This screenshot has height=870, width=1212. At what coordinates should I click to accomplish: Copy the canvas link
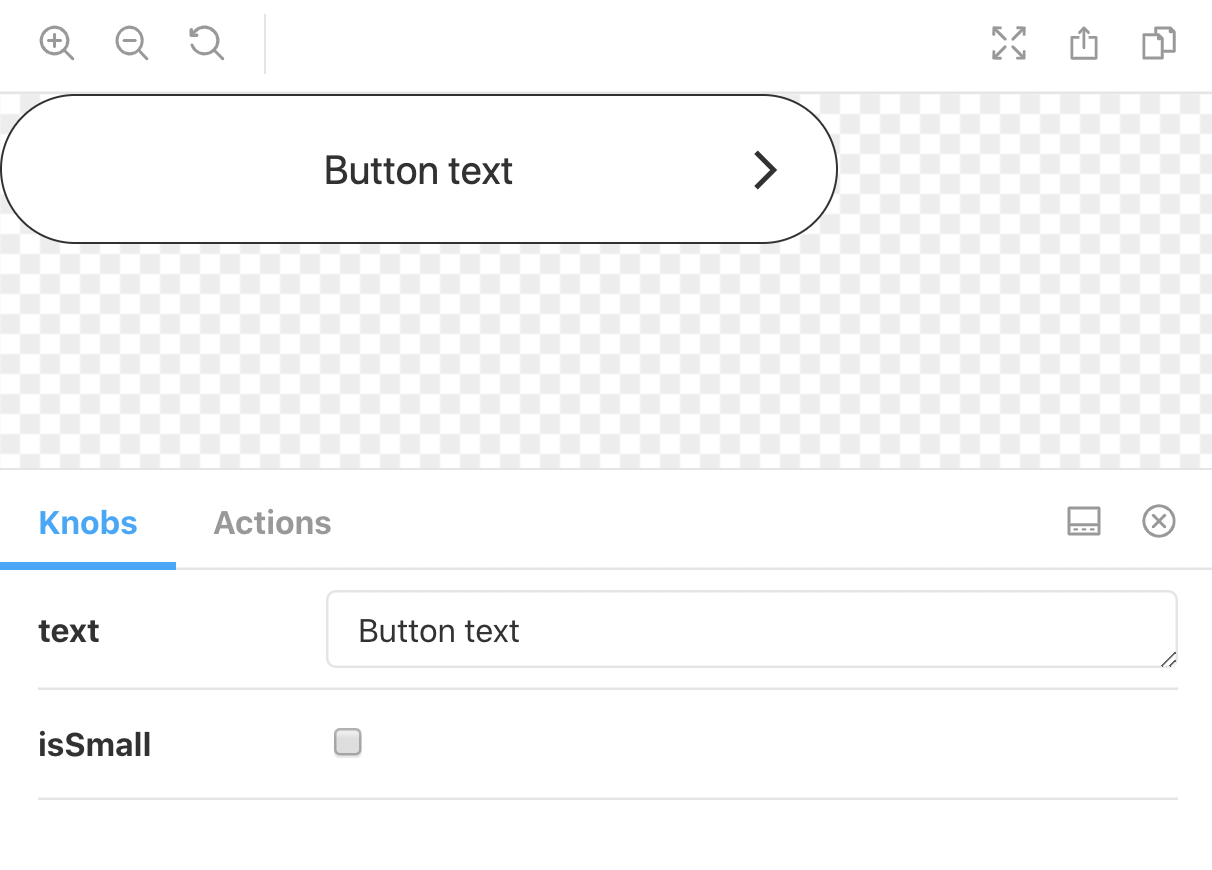[x=1159, y=44]
